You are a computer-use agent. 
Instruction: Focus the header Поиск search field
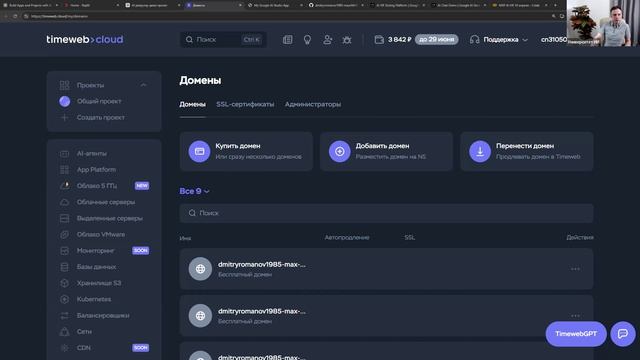(223, 40)
